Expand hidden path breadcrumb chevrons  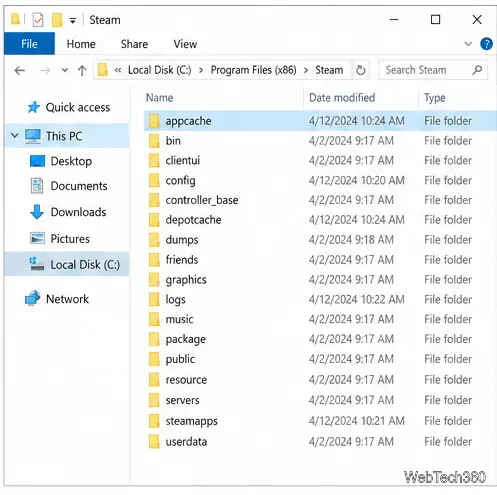click(x=118, y=70)
